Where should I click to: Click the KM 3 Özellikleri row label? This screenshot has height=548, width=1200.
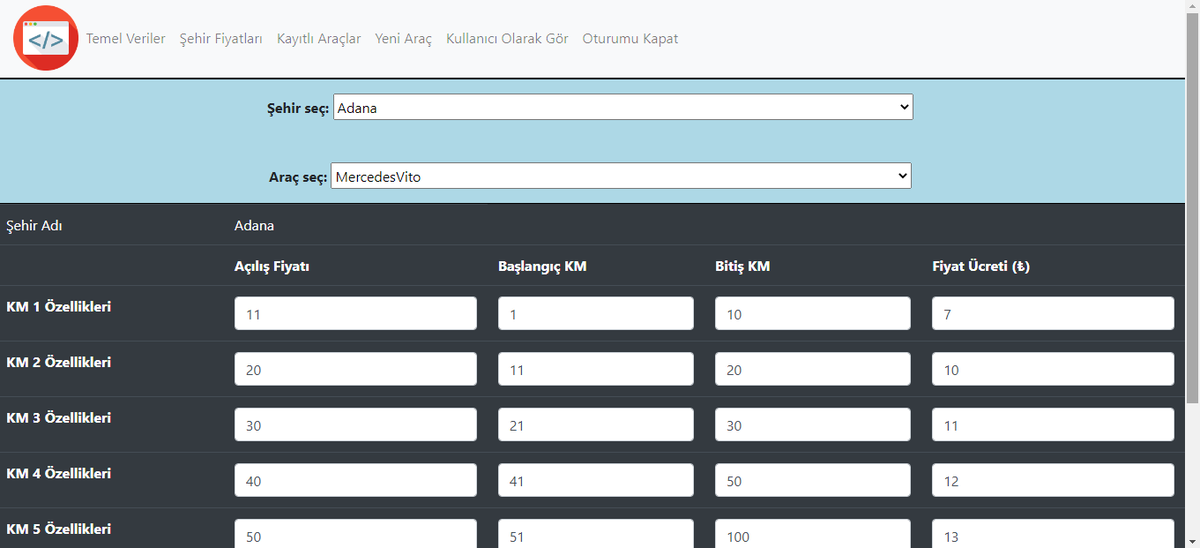[58, 418]
